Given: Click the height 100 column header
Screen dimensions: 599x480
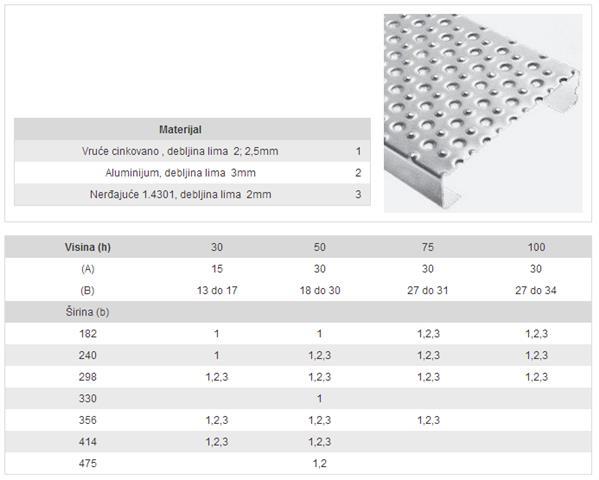Looking at the screenshot, I should [x=536, y=247].
